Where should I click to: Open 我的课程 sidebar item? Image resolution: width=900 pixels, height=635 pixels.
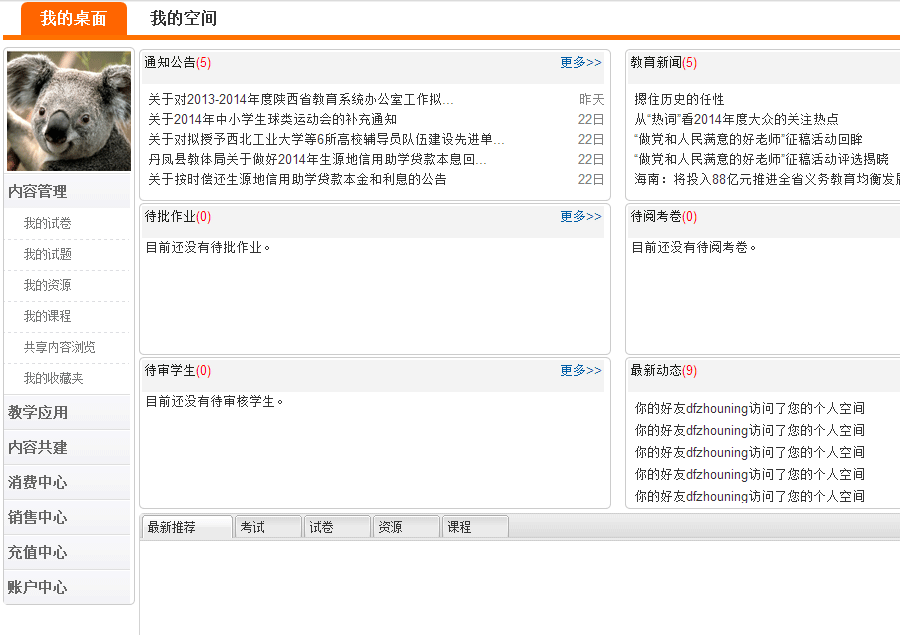pos(48,316)
